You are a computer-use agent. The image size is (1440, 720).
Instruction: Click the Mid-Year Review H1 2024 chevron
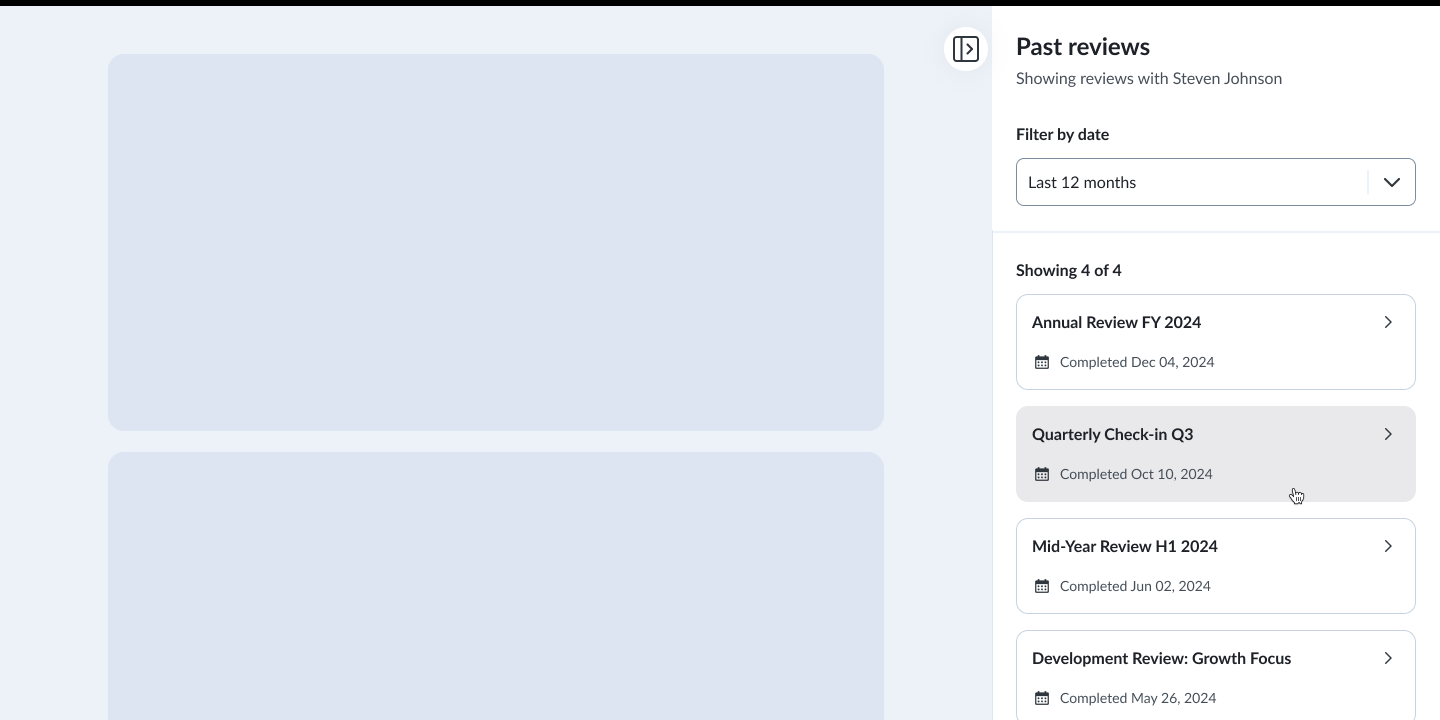coord(1388,546)
